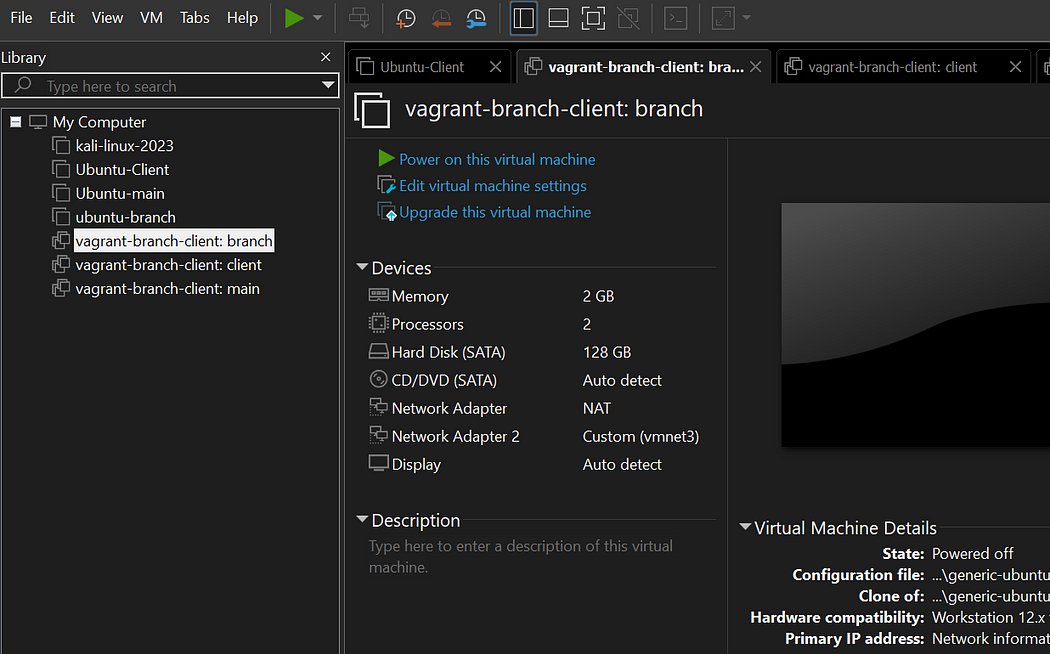Image resolution: width=1050 pixels, height=654 pixels.
Task: Open the stretch options dropdown arrow
Action: 747,18
